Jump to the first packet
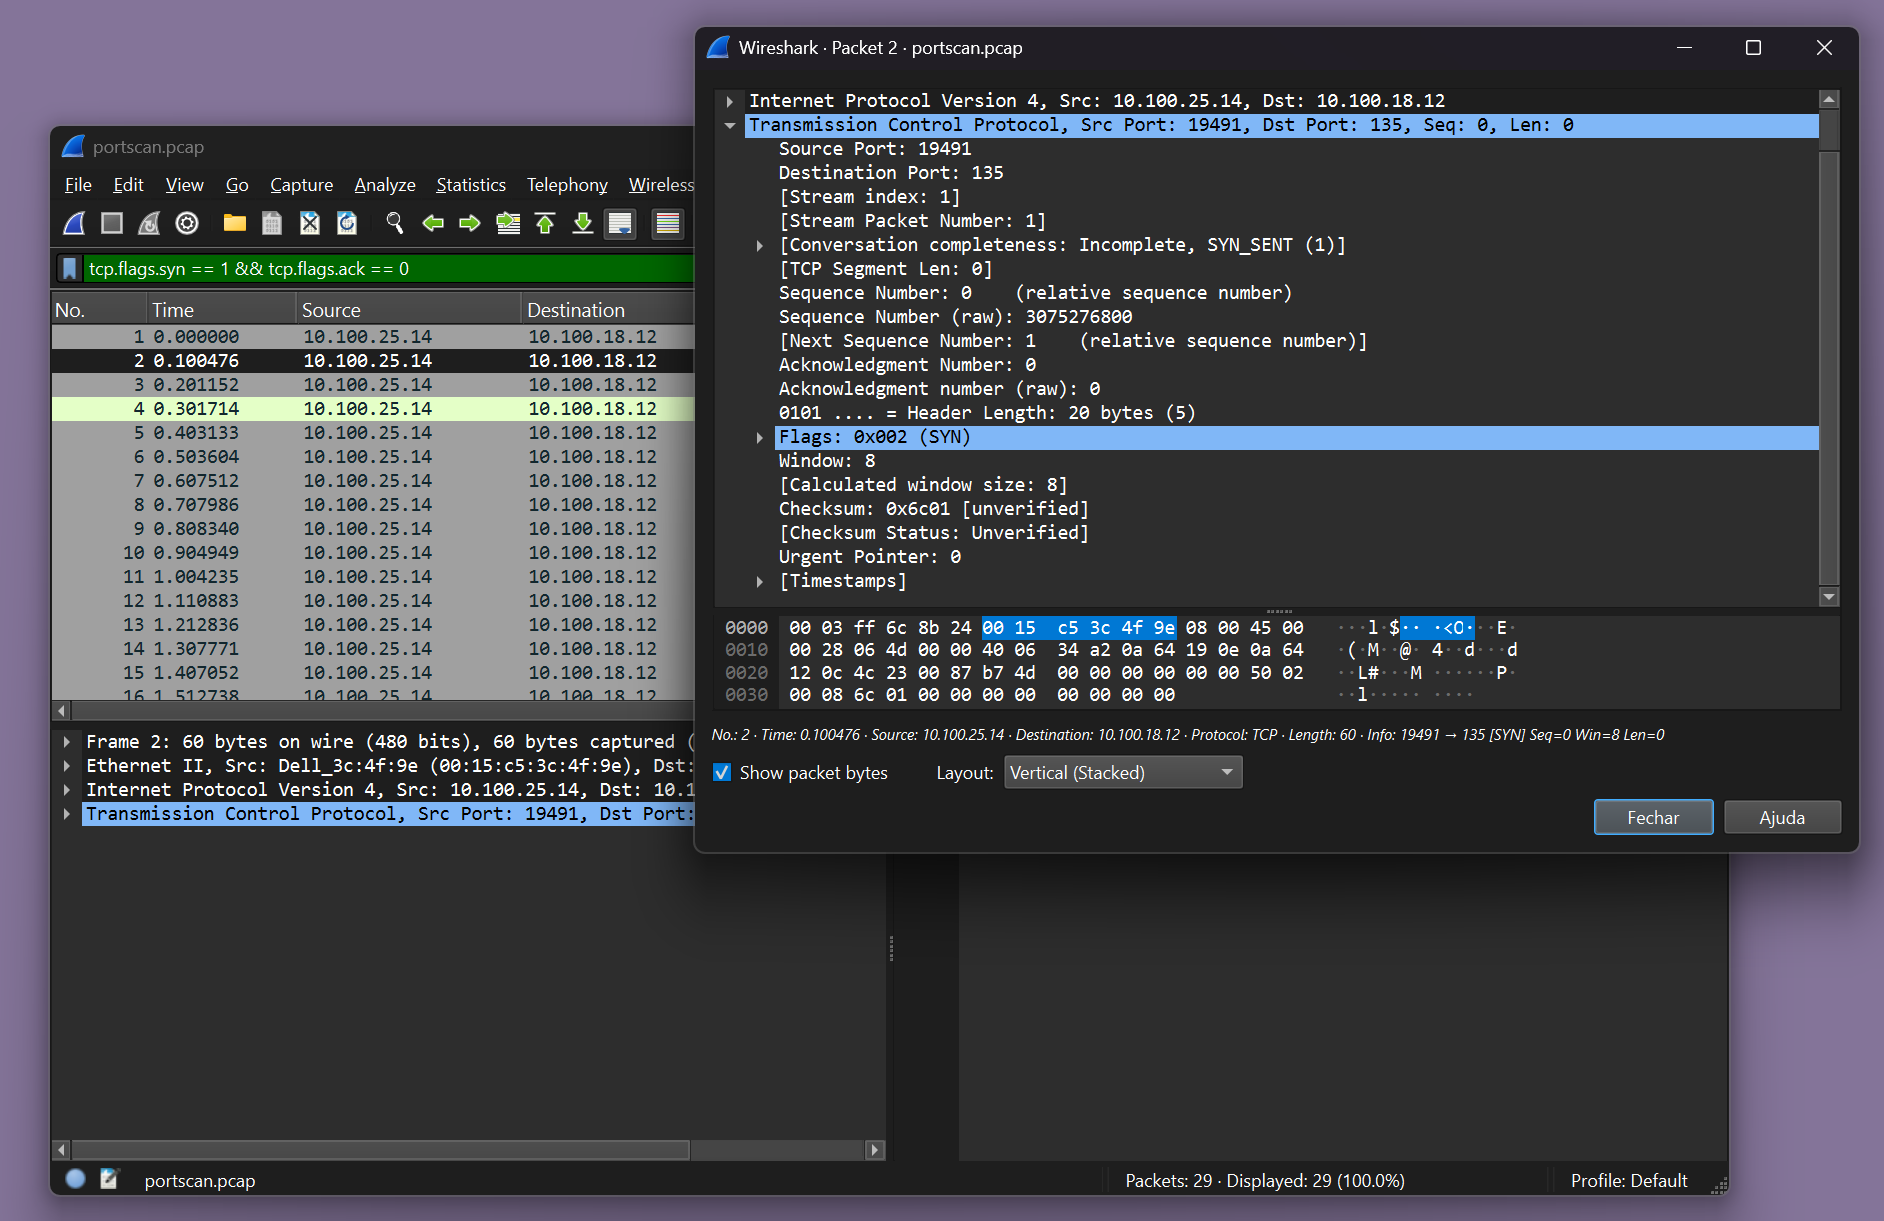Screen dimensions: 1884x1221 click(545, 223)
